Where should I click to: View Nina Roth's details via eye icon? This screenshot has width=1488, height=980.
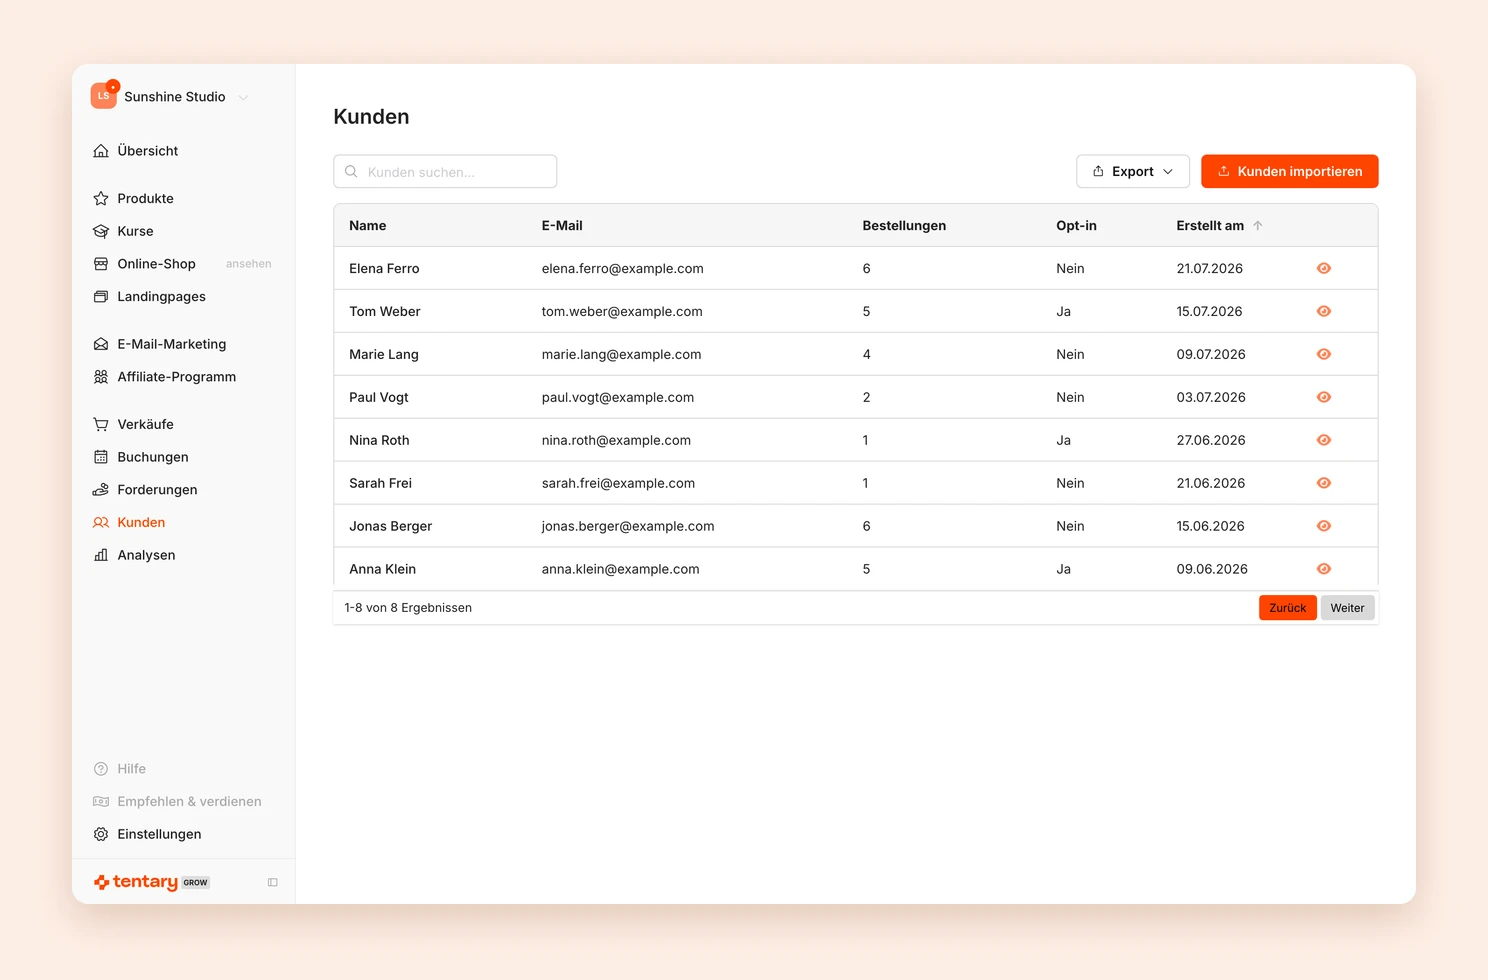(1324, 440)
